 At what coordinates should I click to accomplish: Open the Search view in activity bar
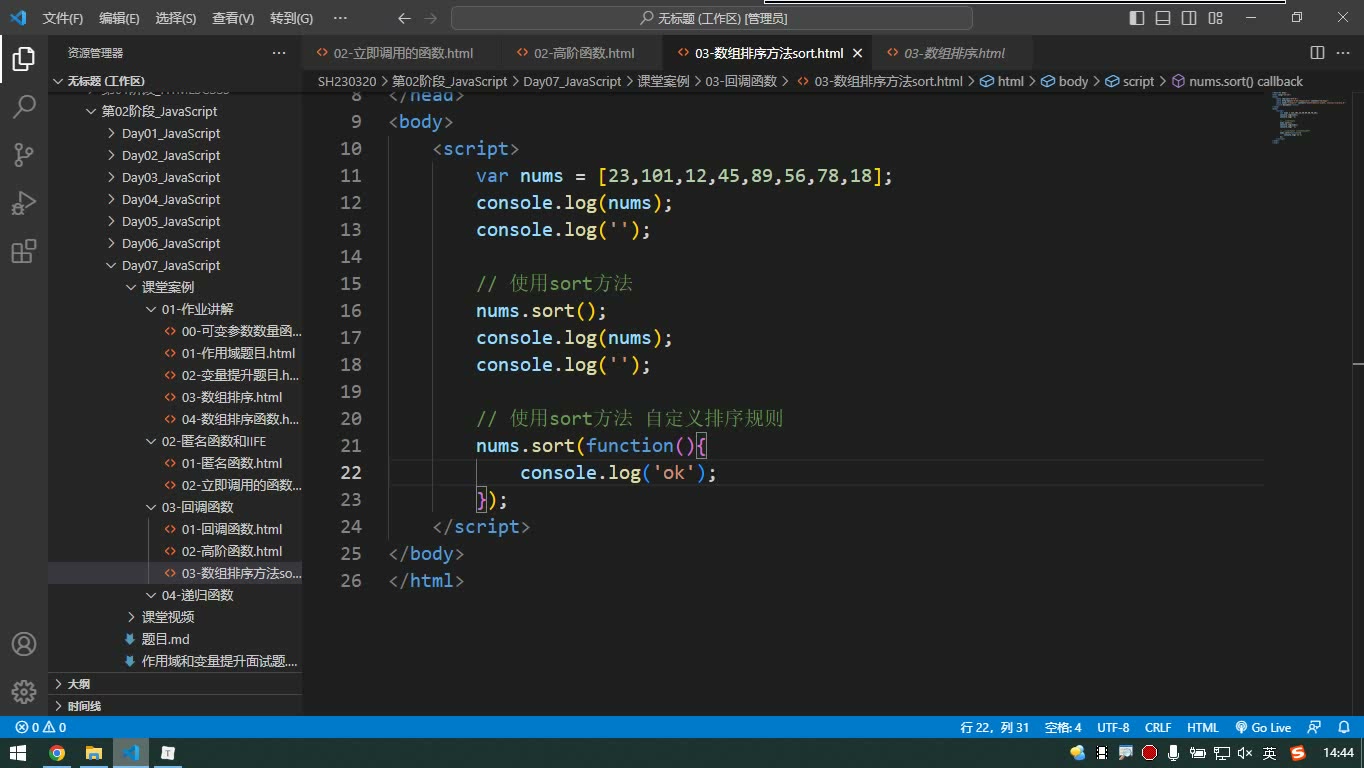[24, 106]
